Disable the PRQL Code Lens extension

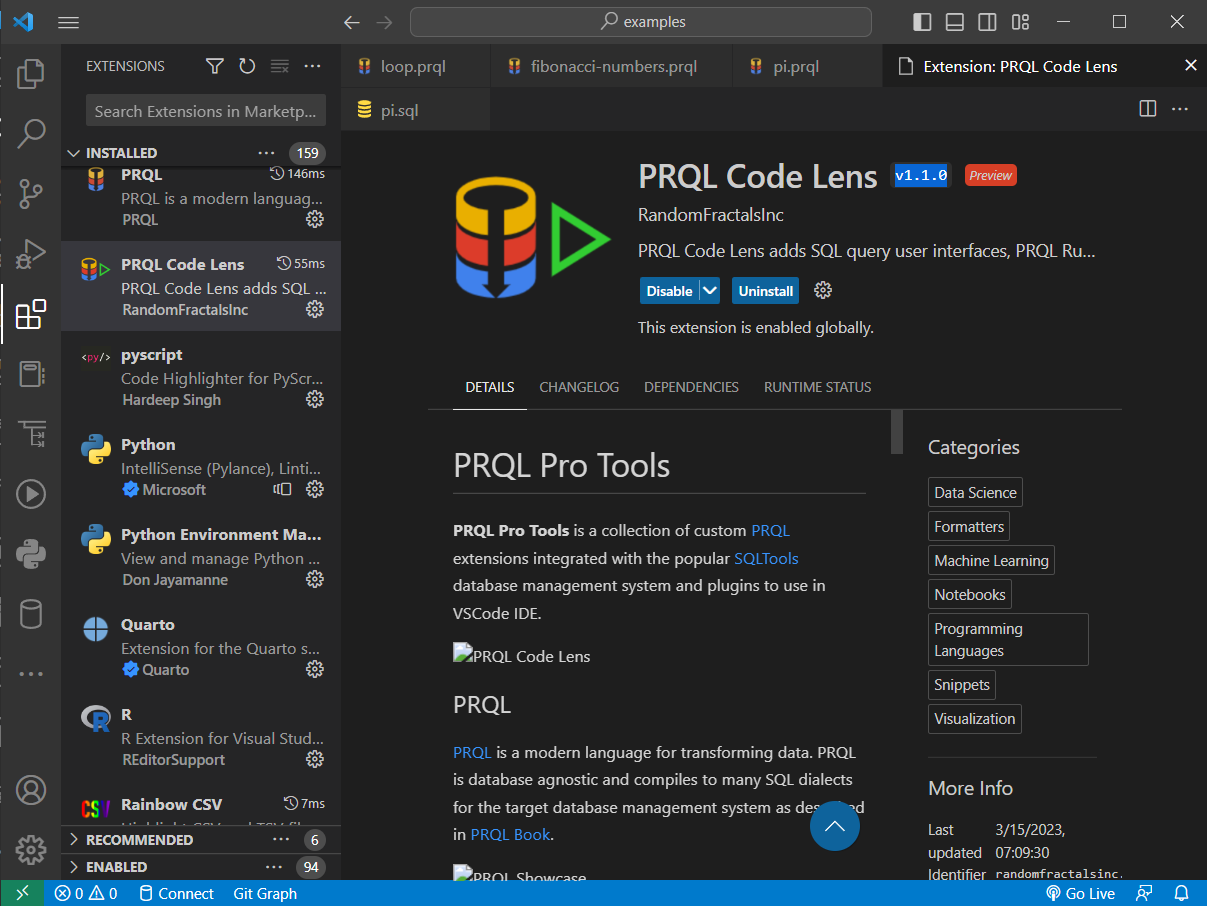670,291
